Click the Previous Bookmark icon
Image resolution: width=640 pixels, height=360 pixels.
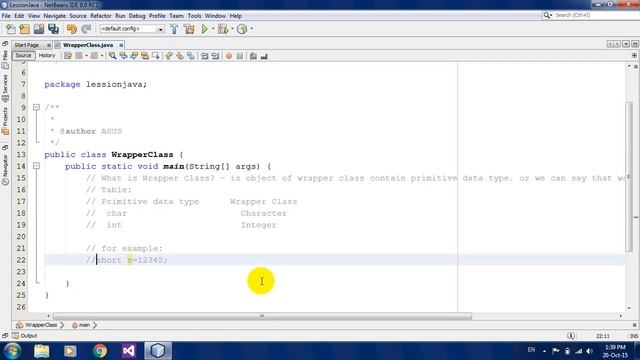point(169,56)
